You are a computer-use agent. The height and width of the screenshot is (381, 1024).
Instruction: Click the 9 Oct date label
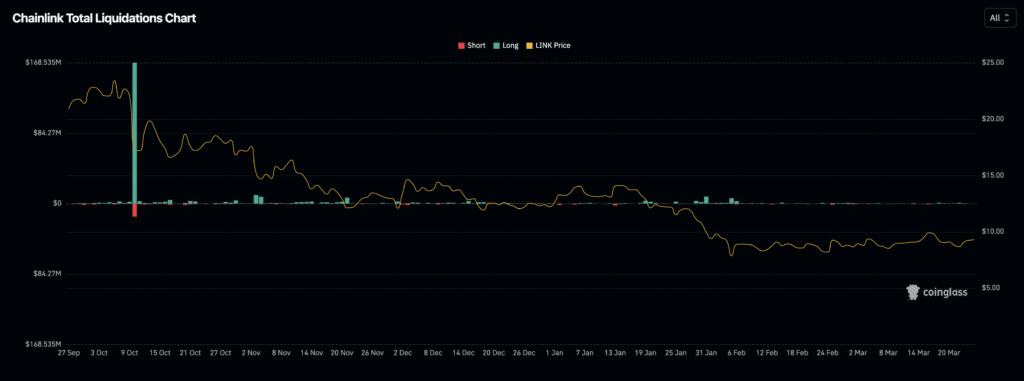(129, 353)
